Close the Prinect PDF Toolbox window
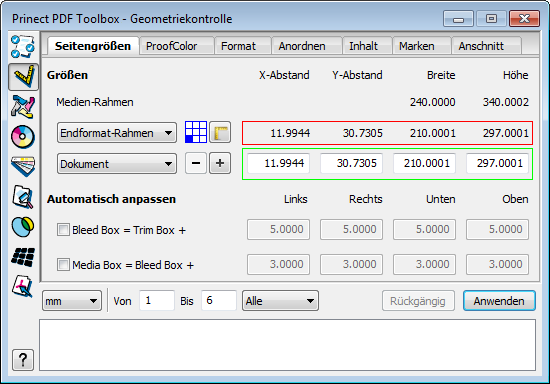The image size is (550, 384). point(524,19)
